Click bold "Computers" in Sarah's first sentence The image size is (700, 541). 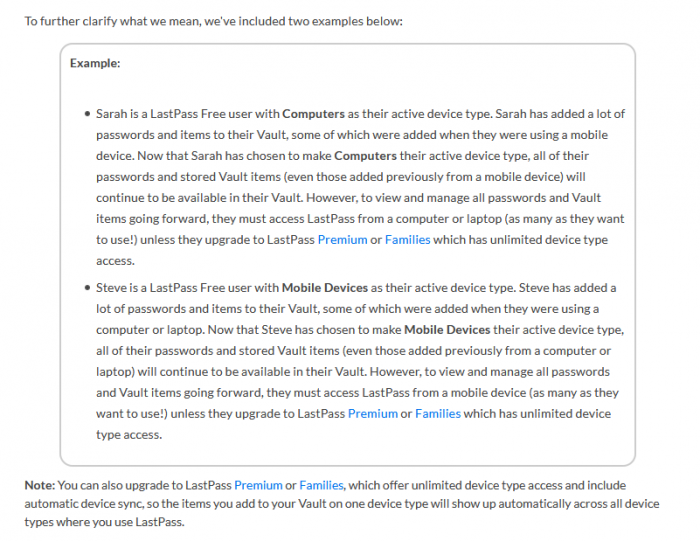point(313,114)
